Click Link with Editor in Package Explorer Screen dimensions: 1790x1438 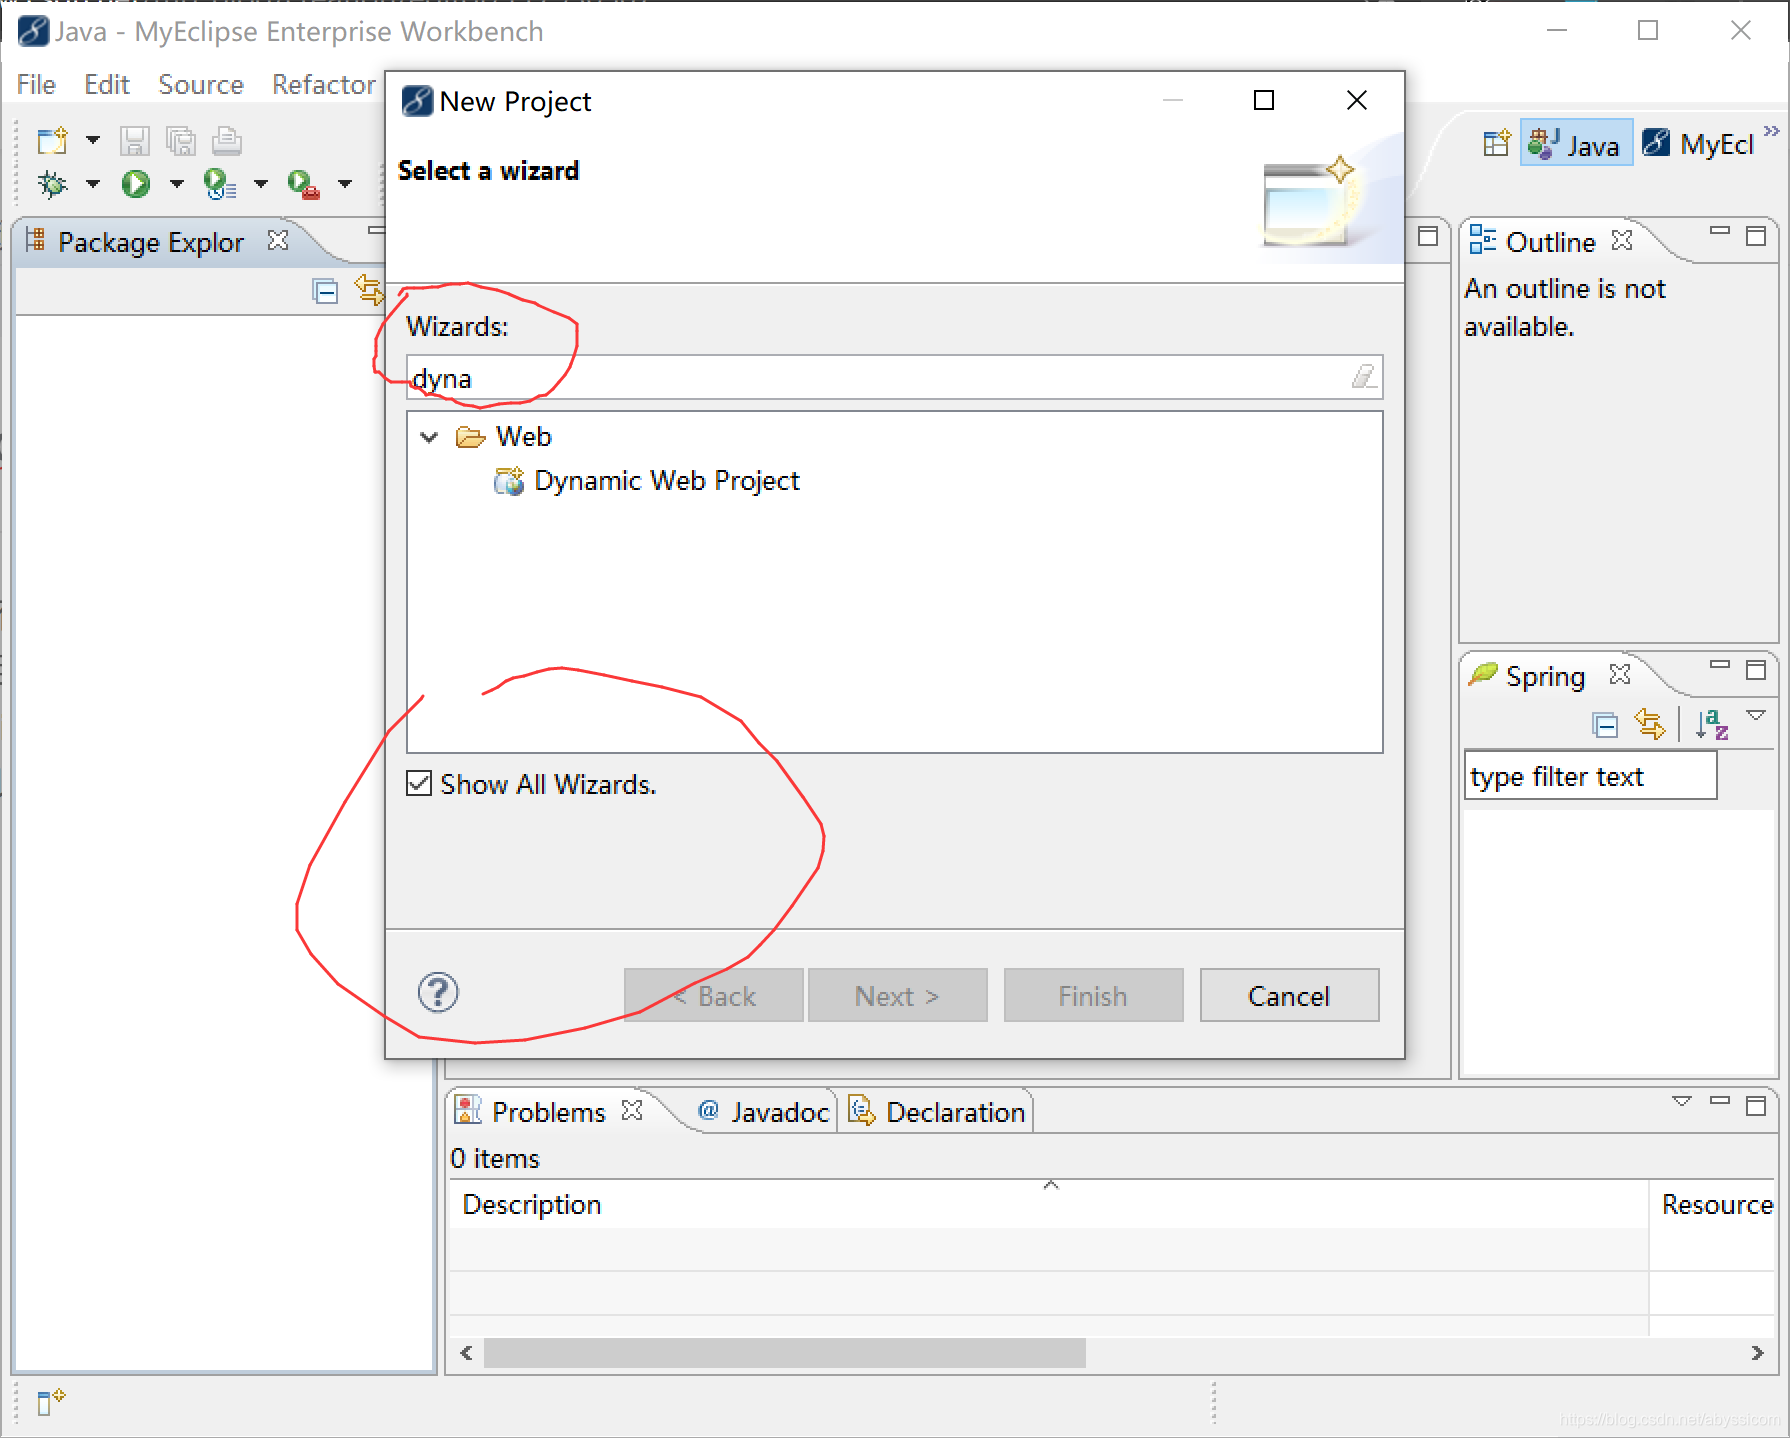pyautogui.click(x=369, y=291)
